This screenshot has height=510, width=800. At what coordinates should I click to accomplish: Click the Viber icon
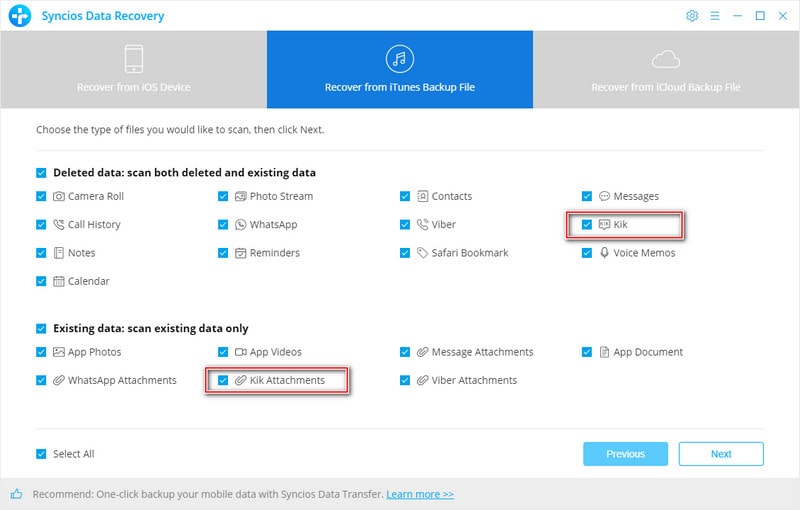[x=422, y=224]
